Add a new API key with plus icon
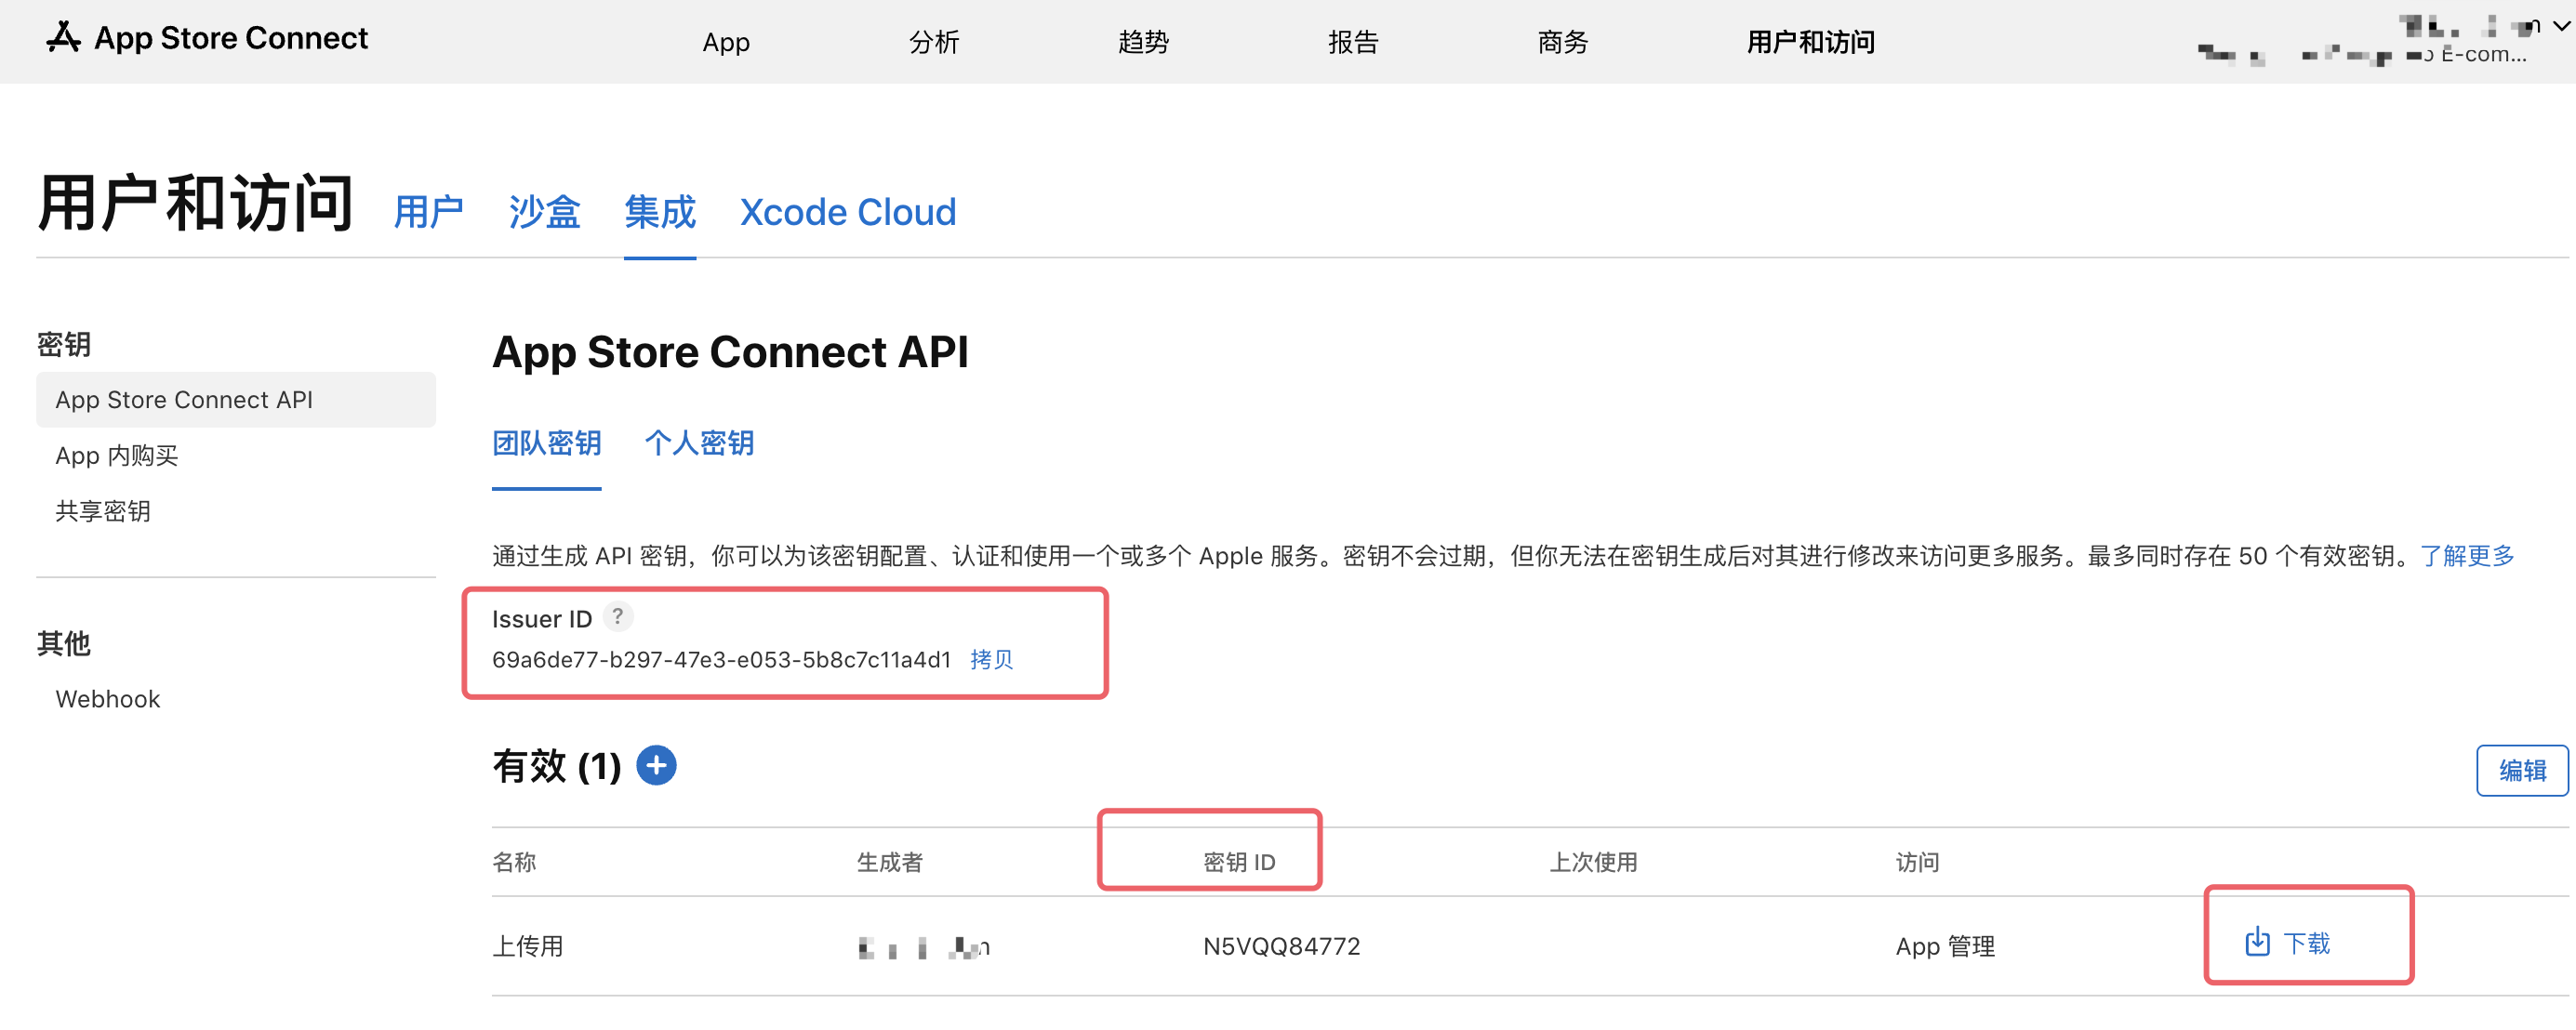Image resolution: width=2576 pixels, height=1030 pixels. tap(656, 766)
